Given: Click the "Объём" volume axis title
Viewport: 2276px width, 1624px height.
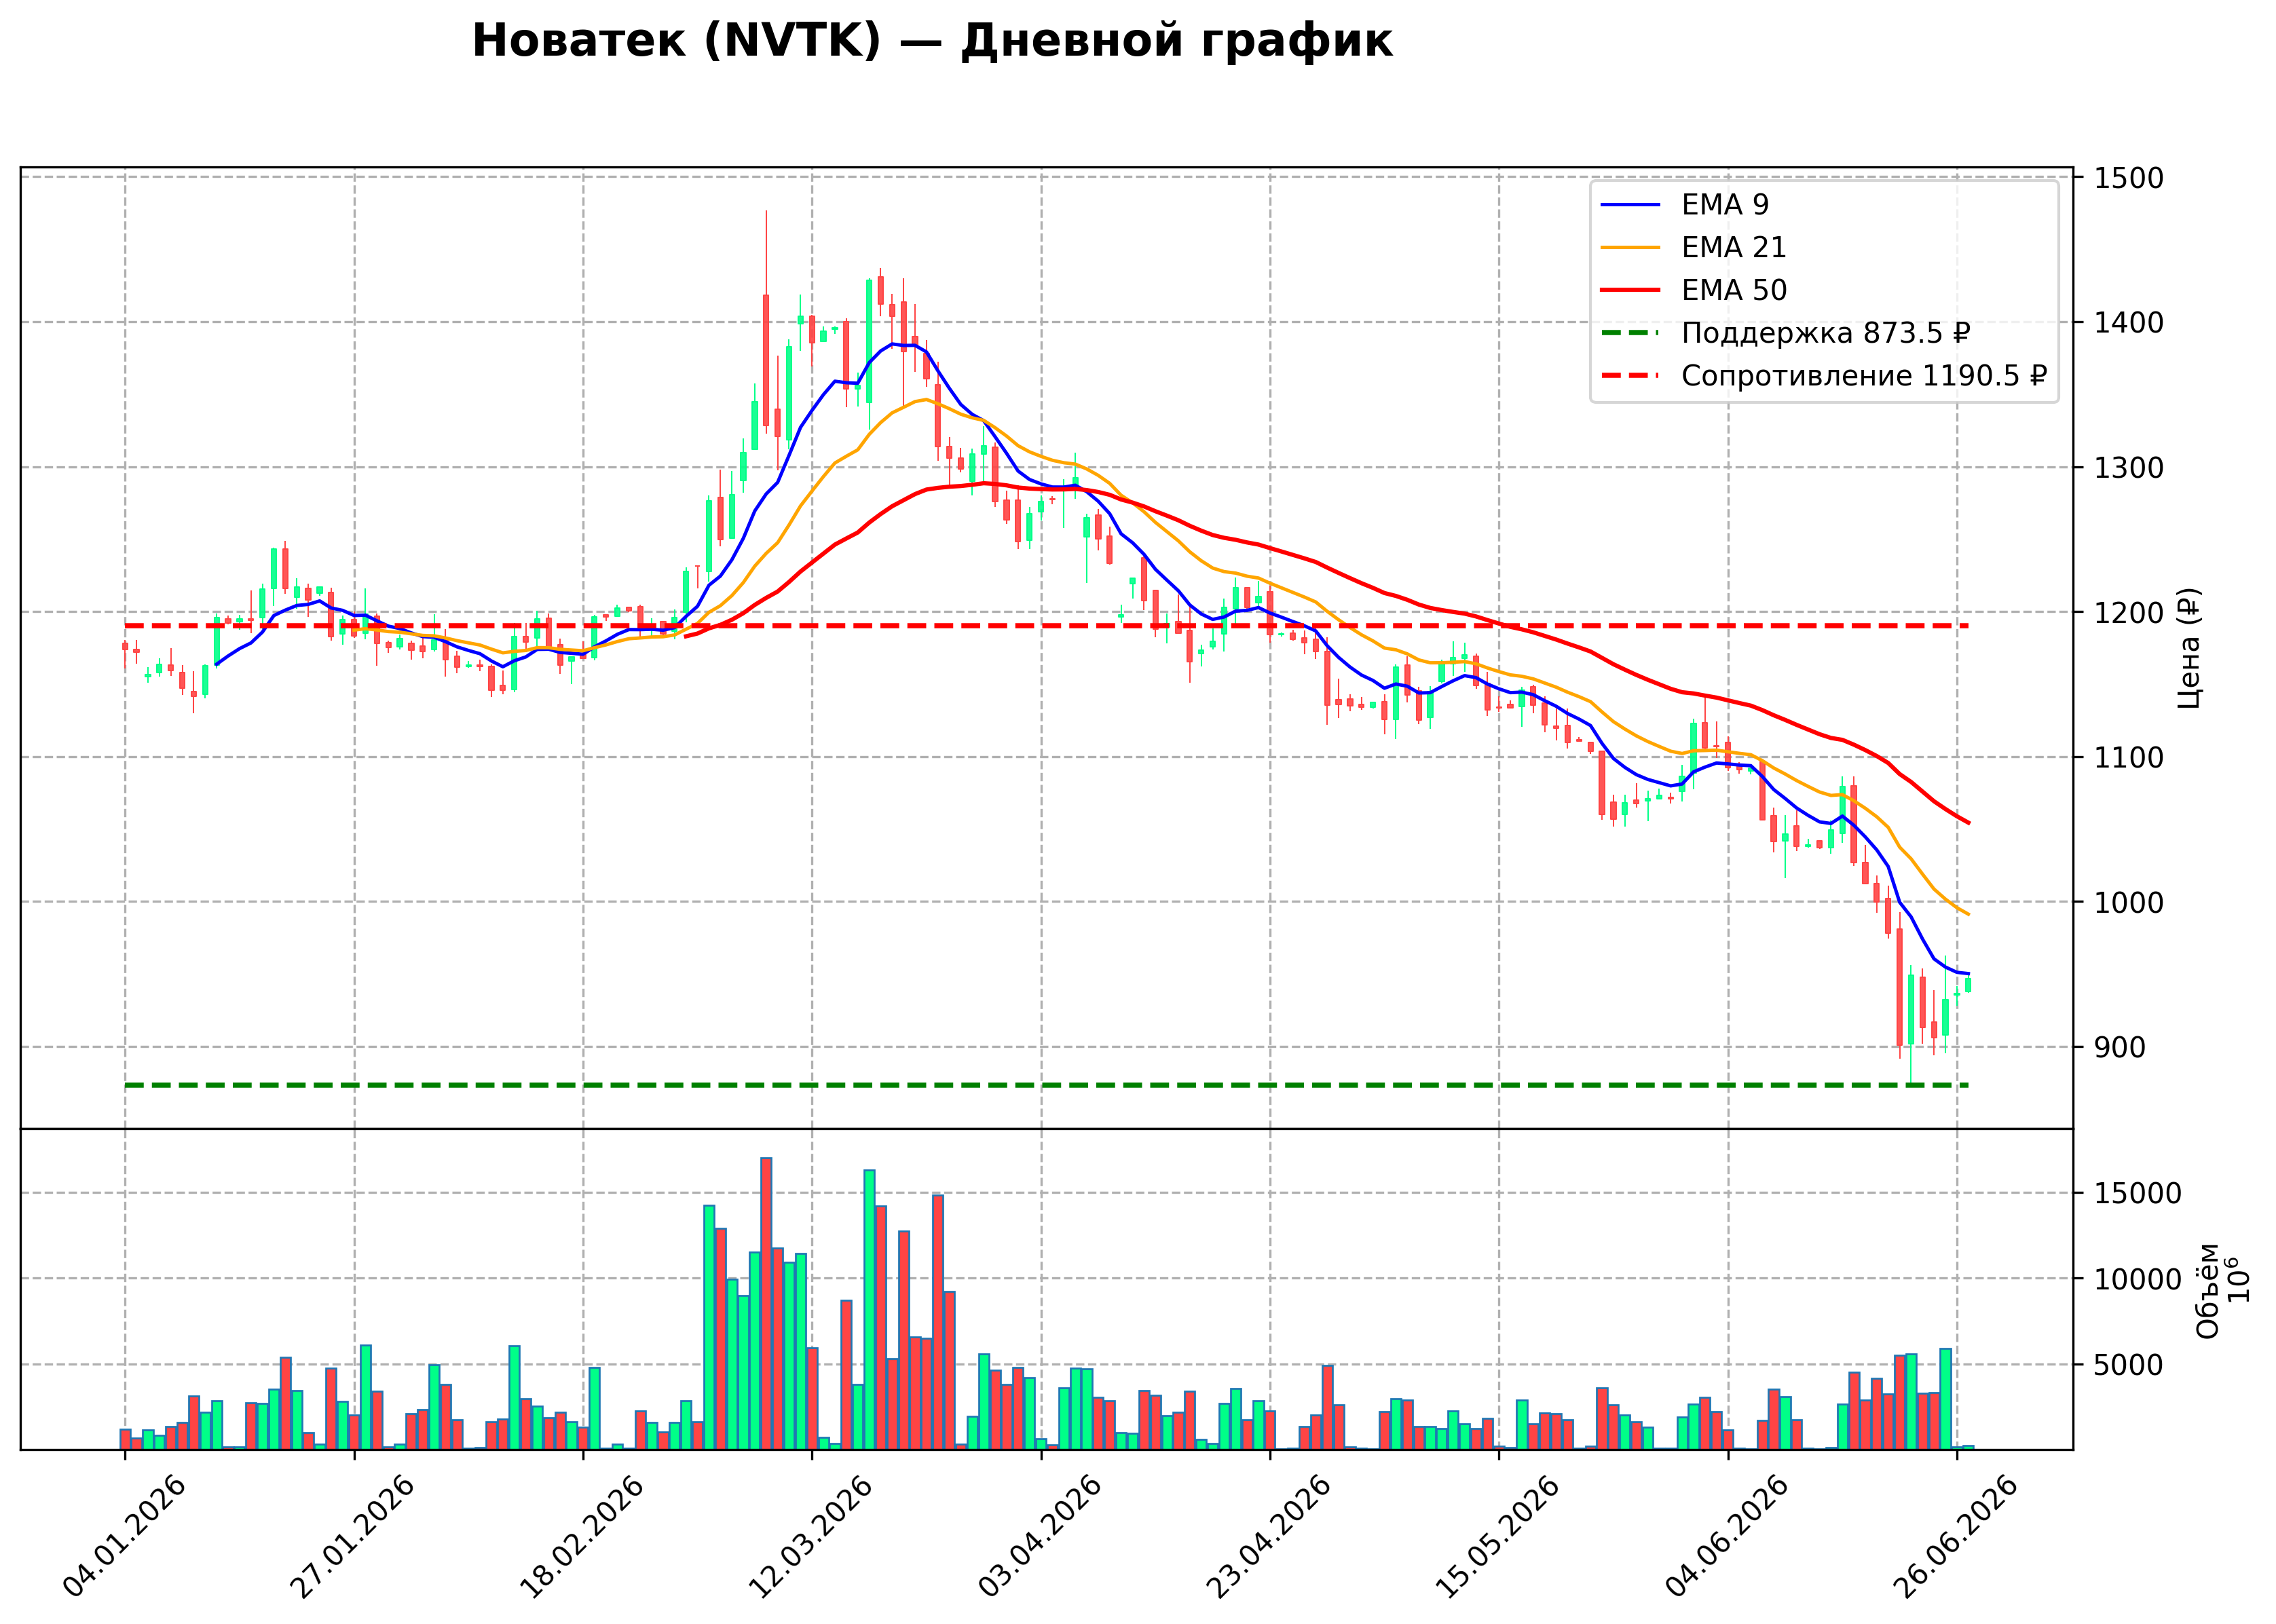Looking at the screenshot, I should [2208, 1290].
